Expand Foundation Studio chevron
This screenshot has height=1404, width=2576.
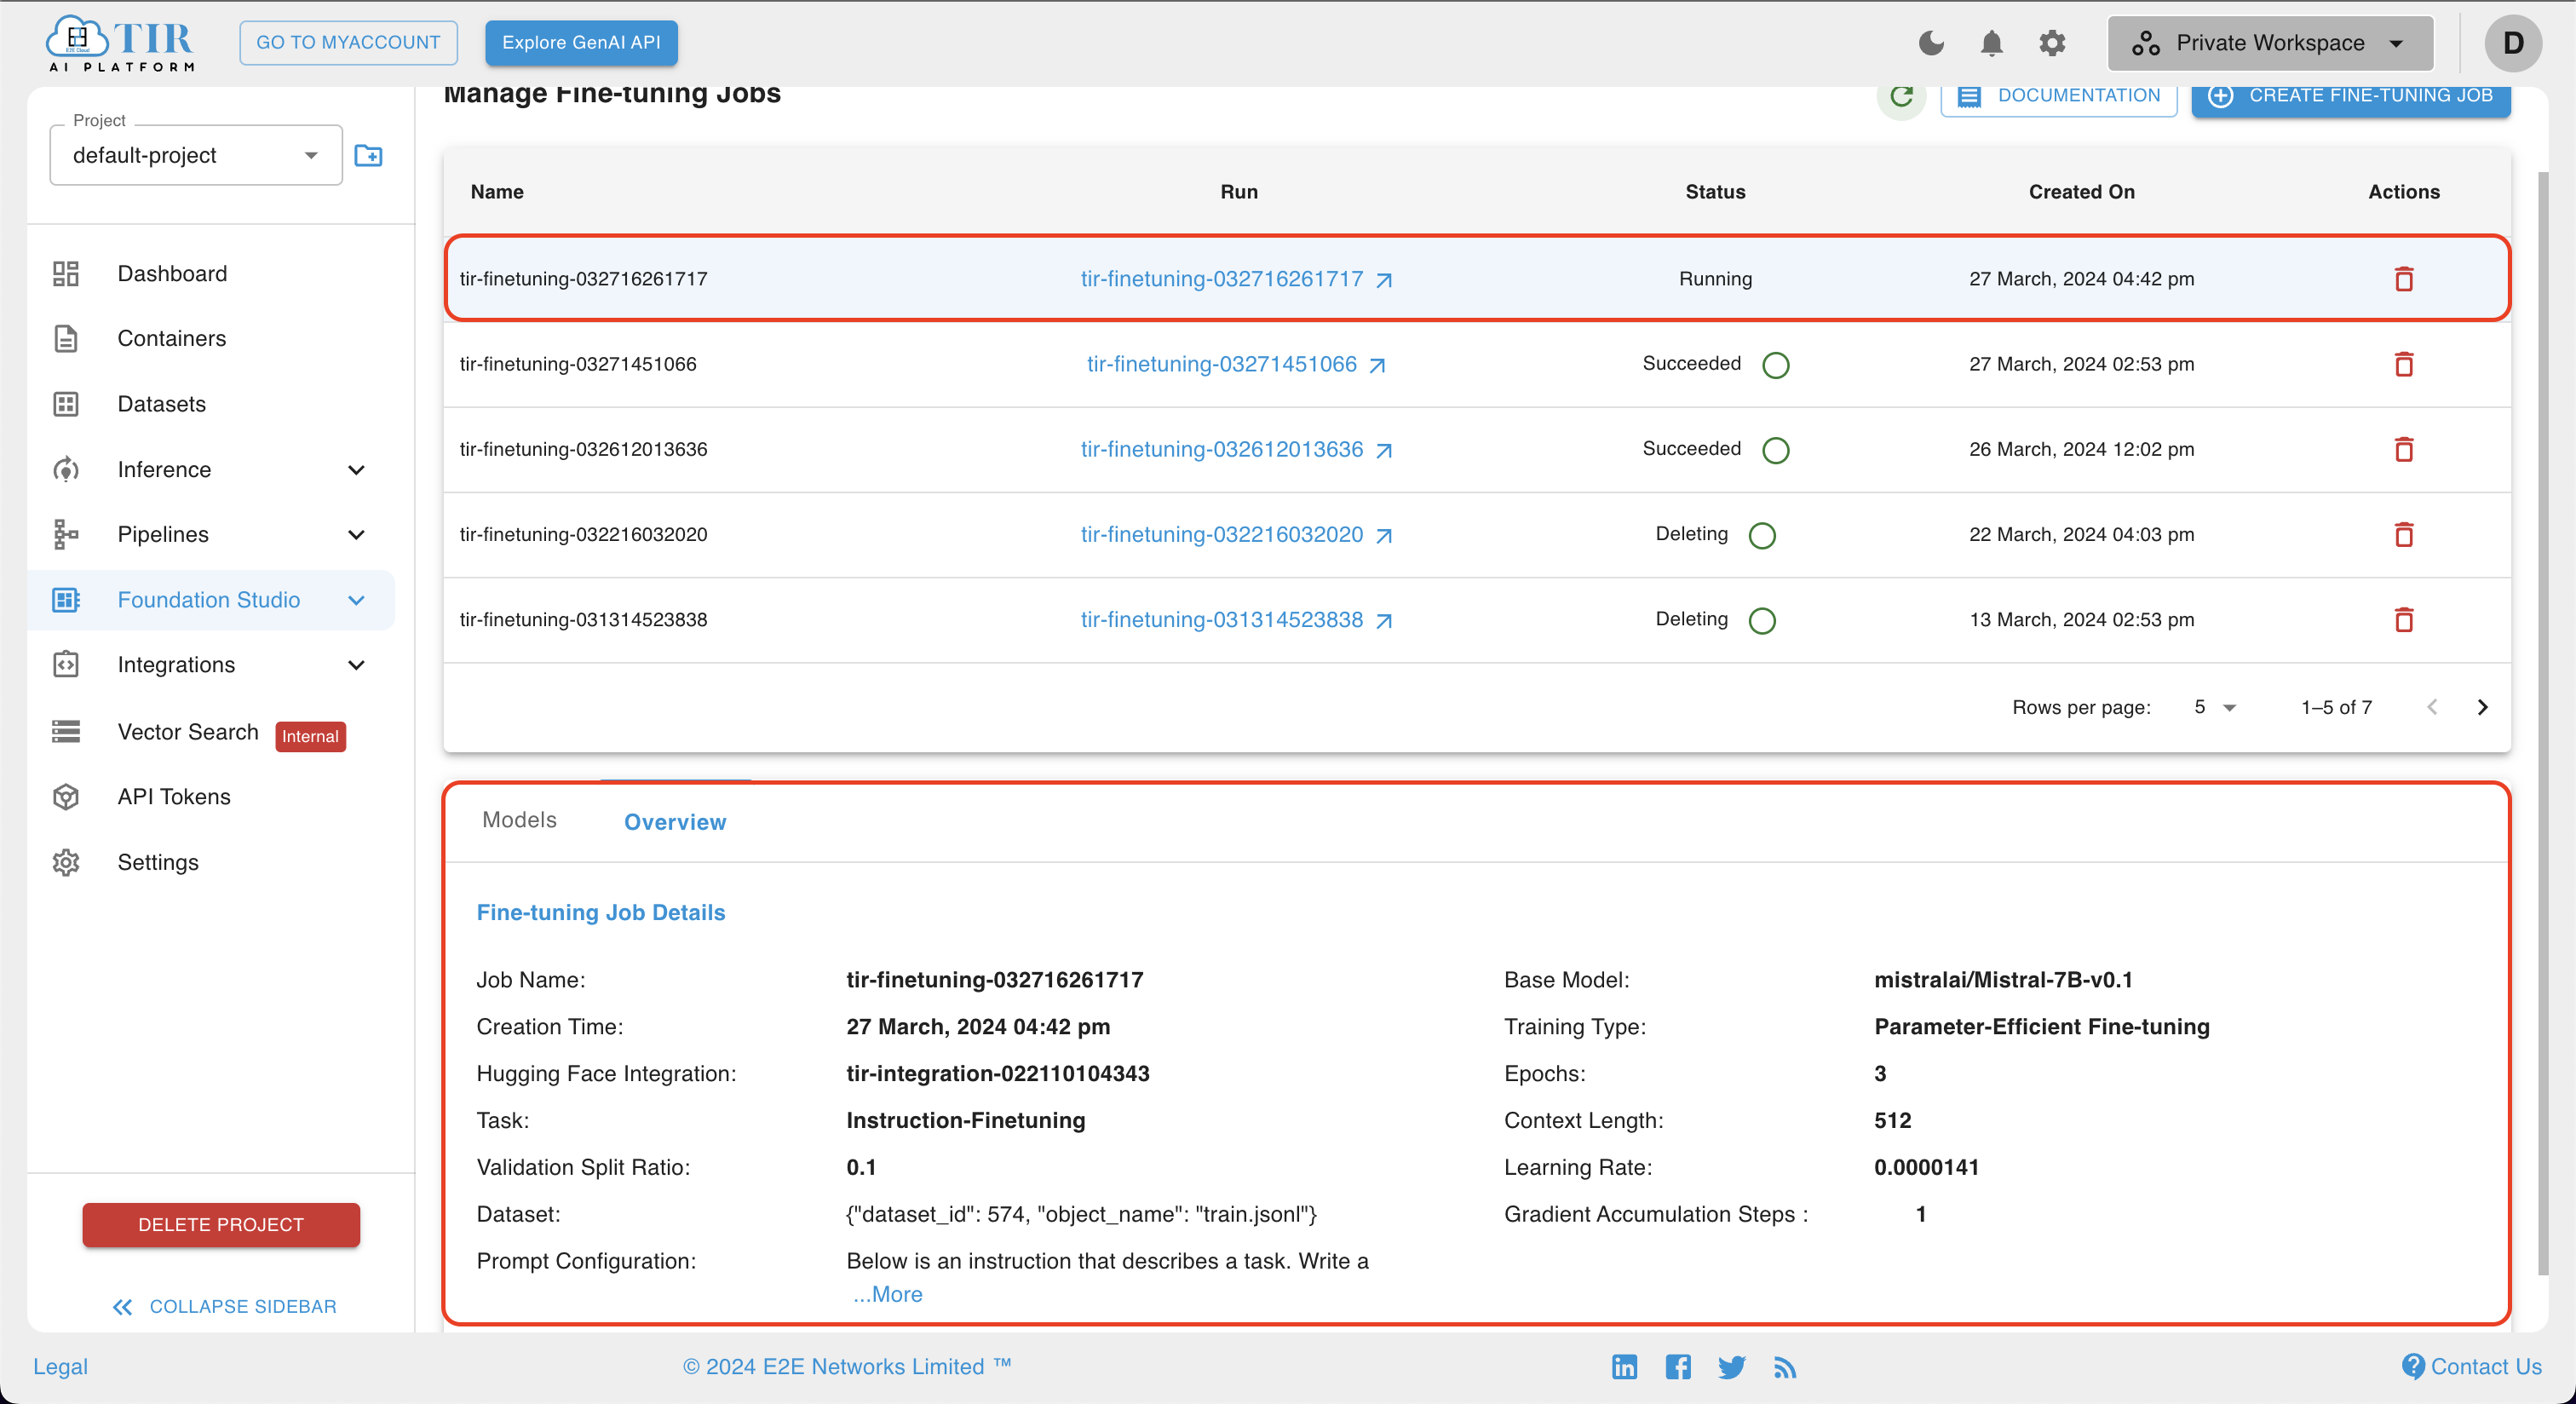pos(356,600)
